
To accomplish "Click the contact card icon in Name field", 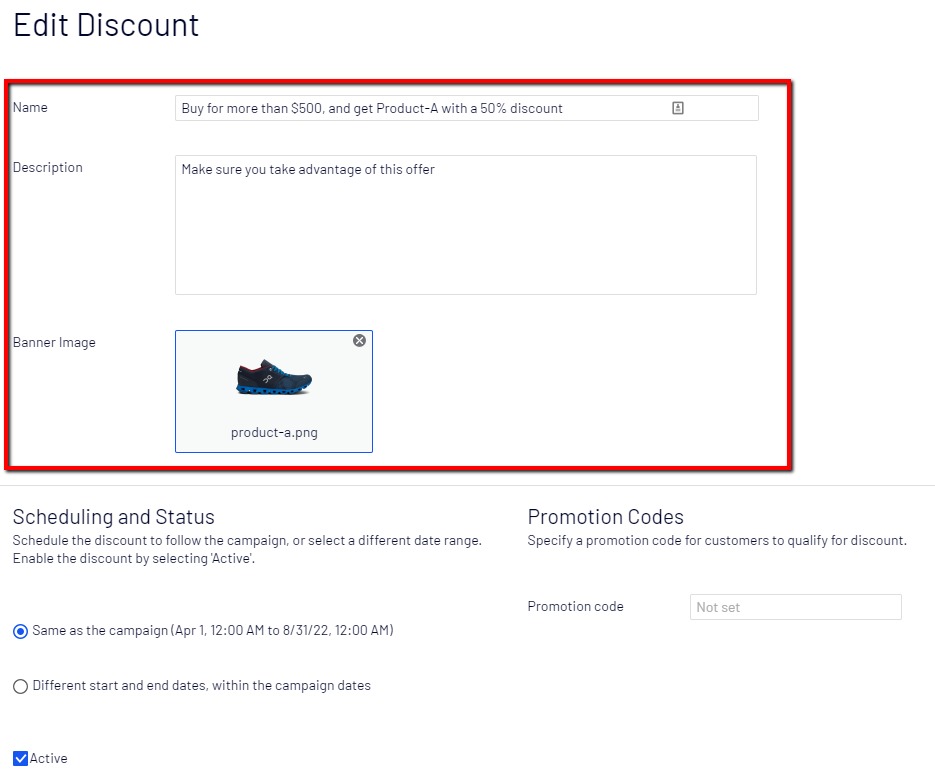I will point(678,108).
